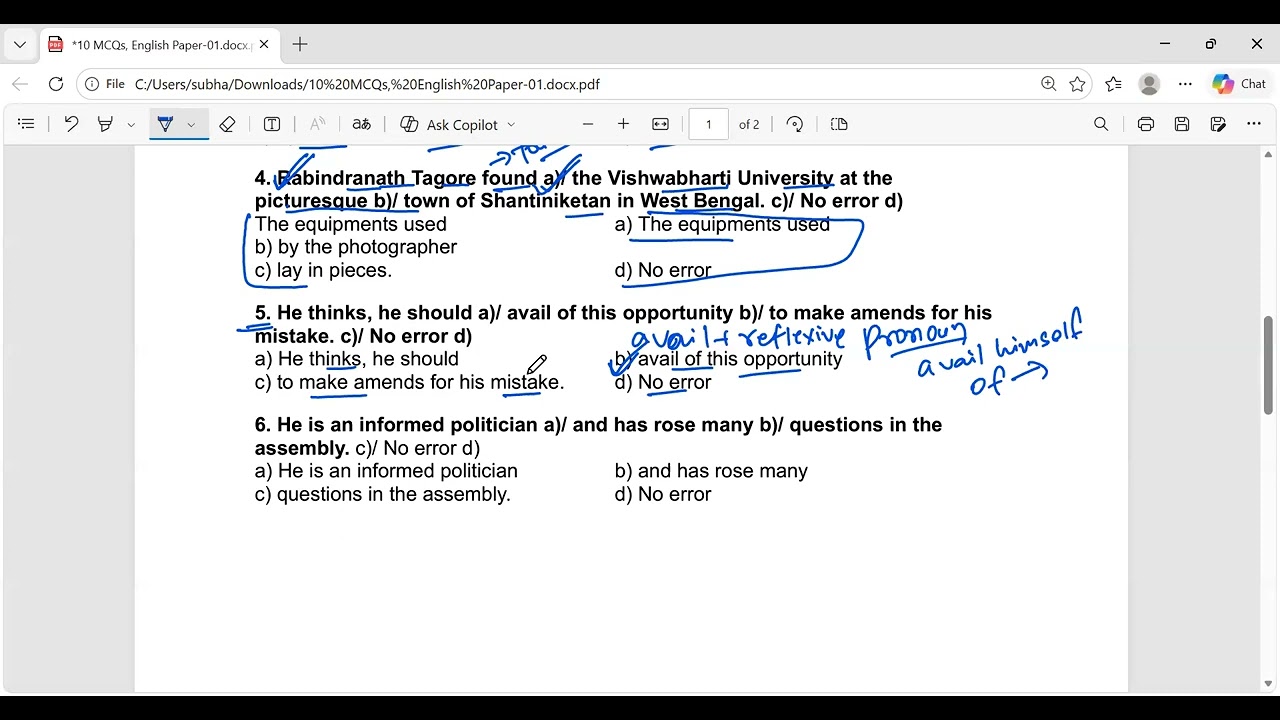The height and width of the screenshot is (720, 1280).
Task: Close the 10 MCQs English Paper-01 tab
Action: 264,45
